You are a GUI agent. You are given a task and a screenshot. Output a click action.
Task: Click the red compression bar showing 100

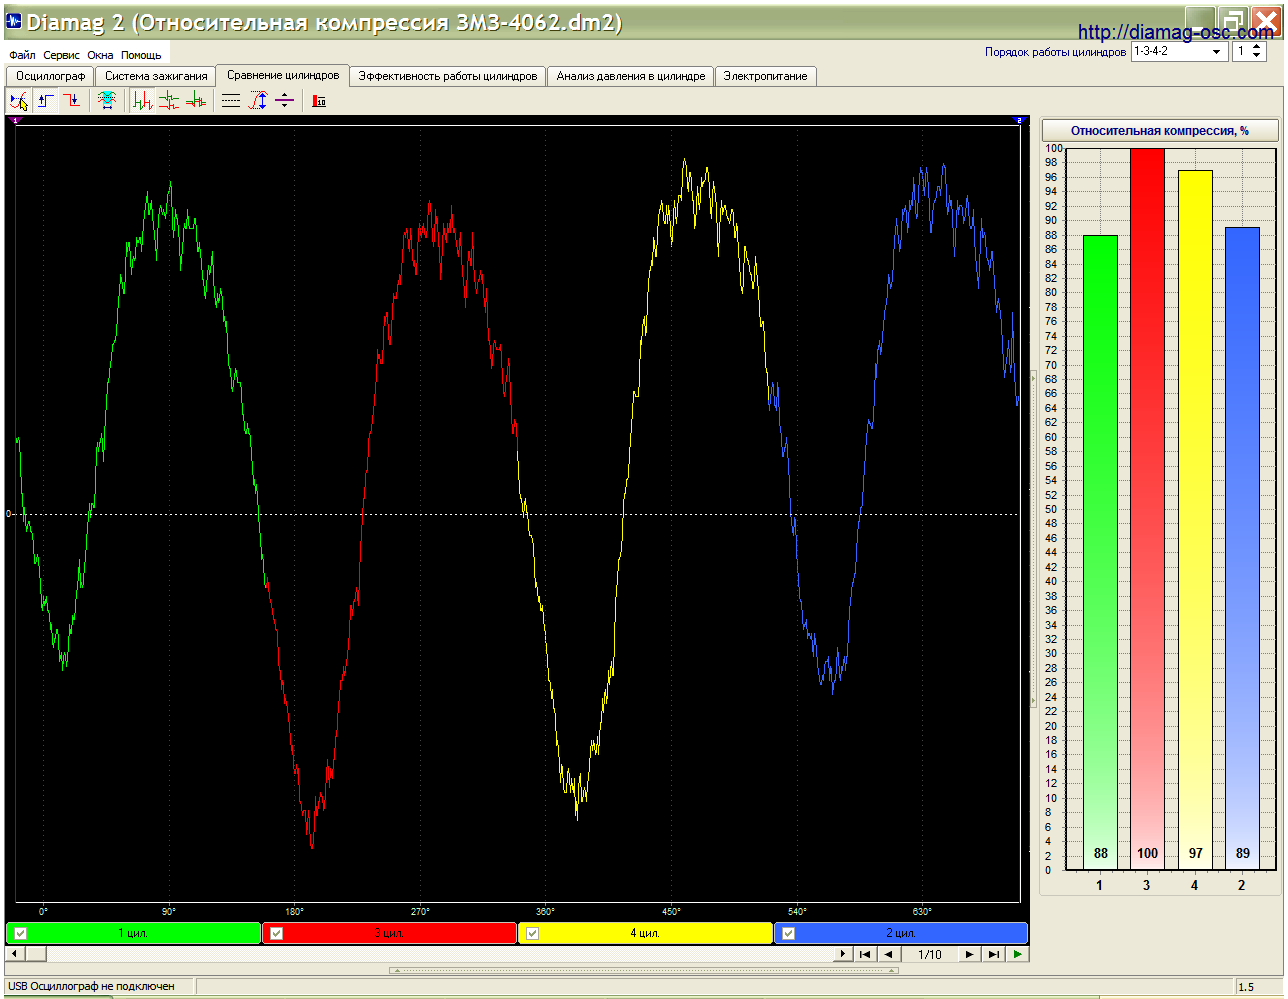click(x=1147, y=509)
